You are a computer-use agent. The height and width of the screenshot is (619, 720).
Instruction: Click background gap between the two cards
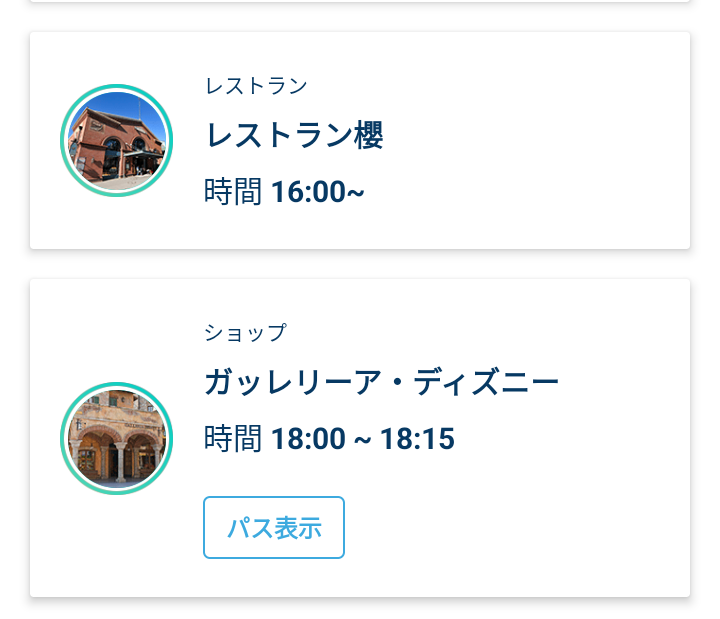click(360, 264)
